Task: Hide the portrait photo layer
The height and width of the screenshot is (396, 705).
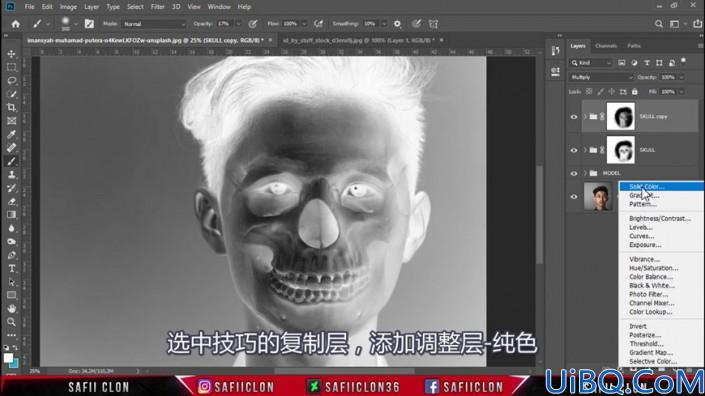Action: pos(574,196)
